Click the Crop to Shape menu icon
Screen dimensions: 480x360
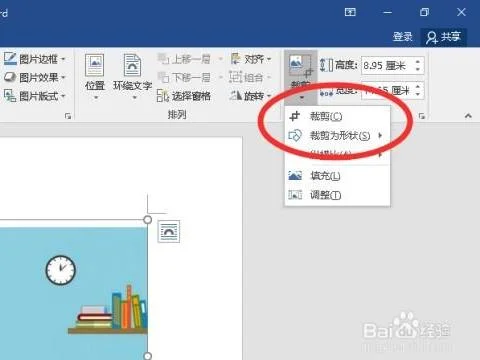click(295, 136)
